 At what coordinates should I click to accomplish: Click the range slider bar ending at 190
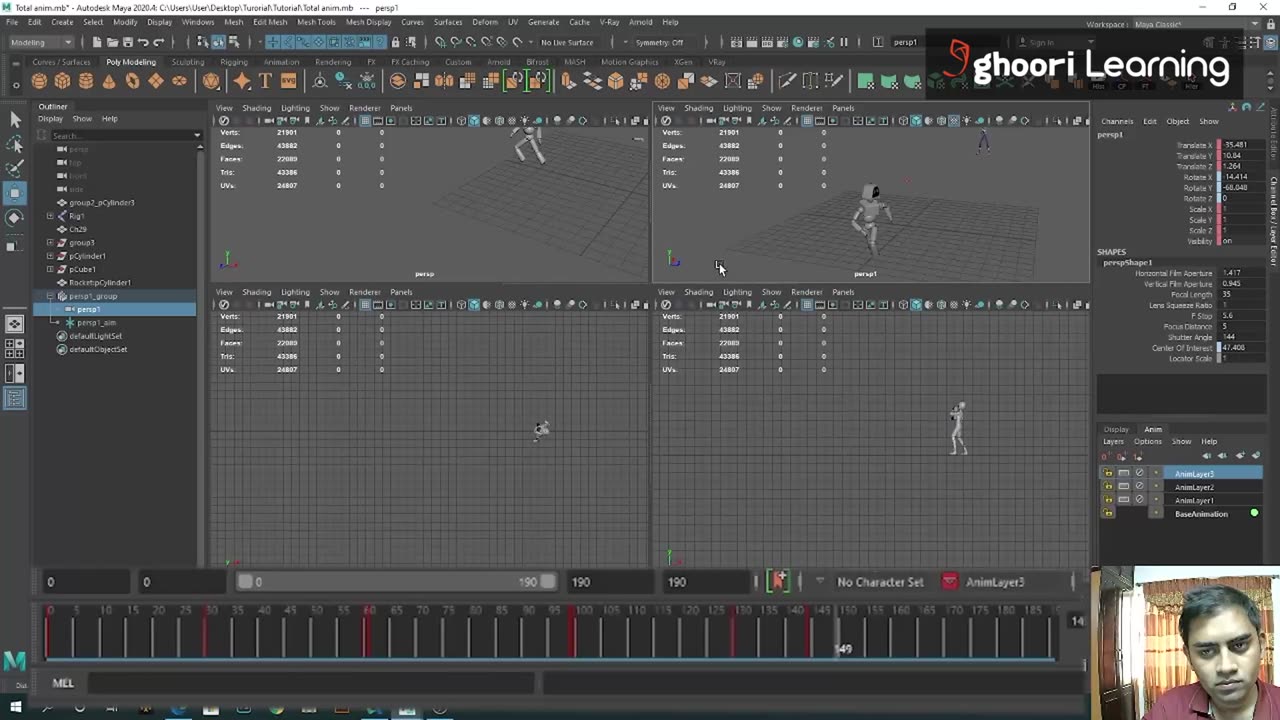(397, 582)
